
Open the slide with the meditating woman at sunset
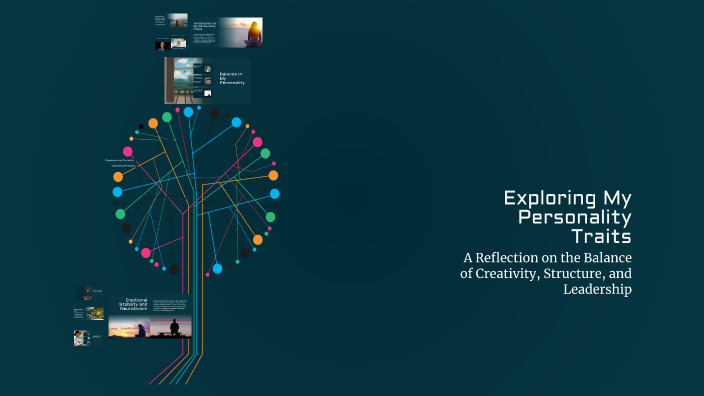pyautogui.click(x=227, y=32)
